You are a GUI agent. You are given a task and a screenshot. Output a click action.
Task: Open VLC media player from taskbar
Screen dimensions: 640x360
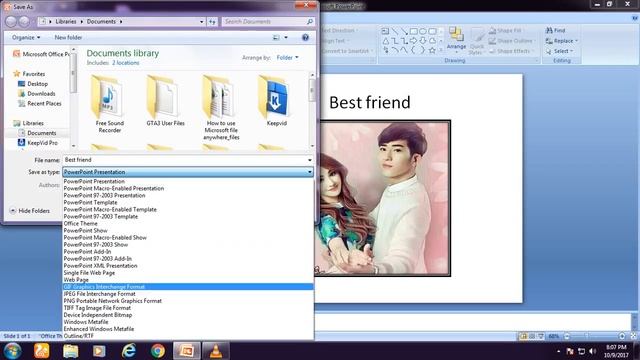216,351
